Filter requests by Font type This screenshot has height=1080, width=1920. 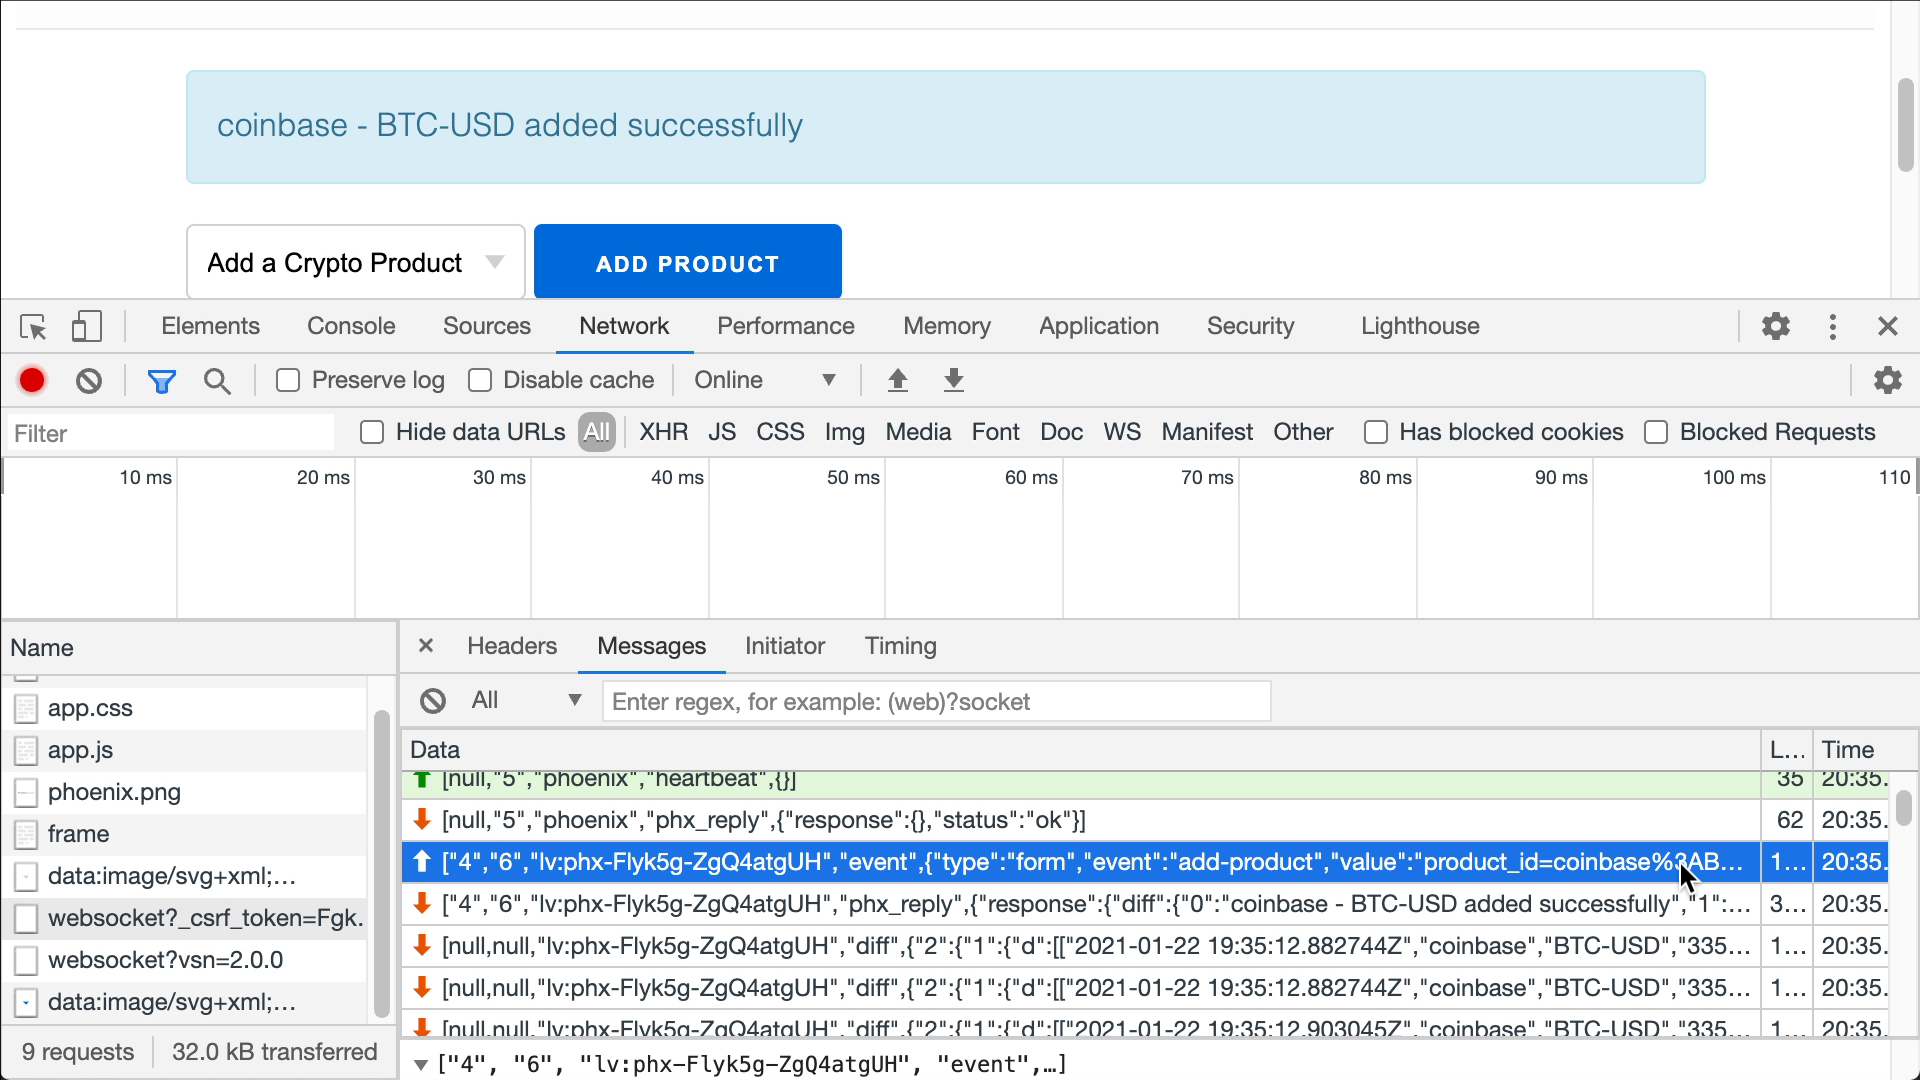(996, 432)
